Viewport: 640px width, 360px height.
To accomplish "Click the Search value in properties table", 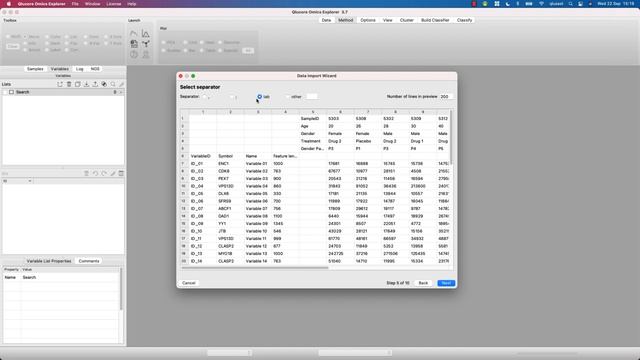I will tap(29, 278).
